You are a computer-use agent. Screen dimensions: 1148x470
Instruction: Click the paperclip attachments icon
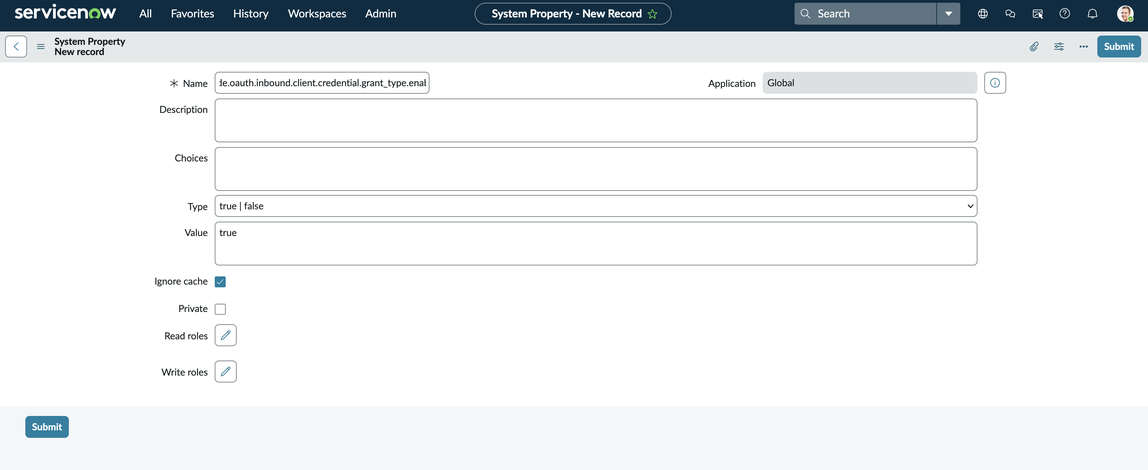(1034, 47)
